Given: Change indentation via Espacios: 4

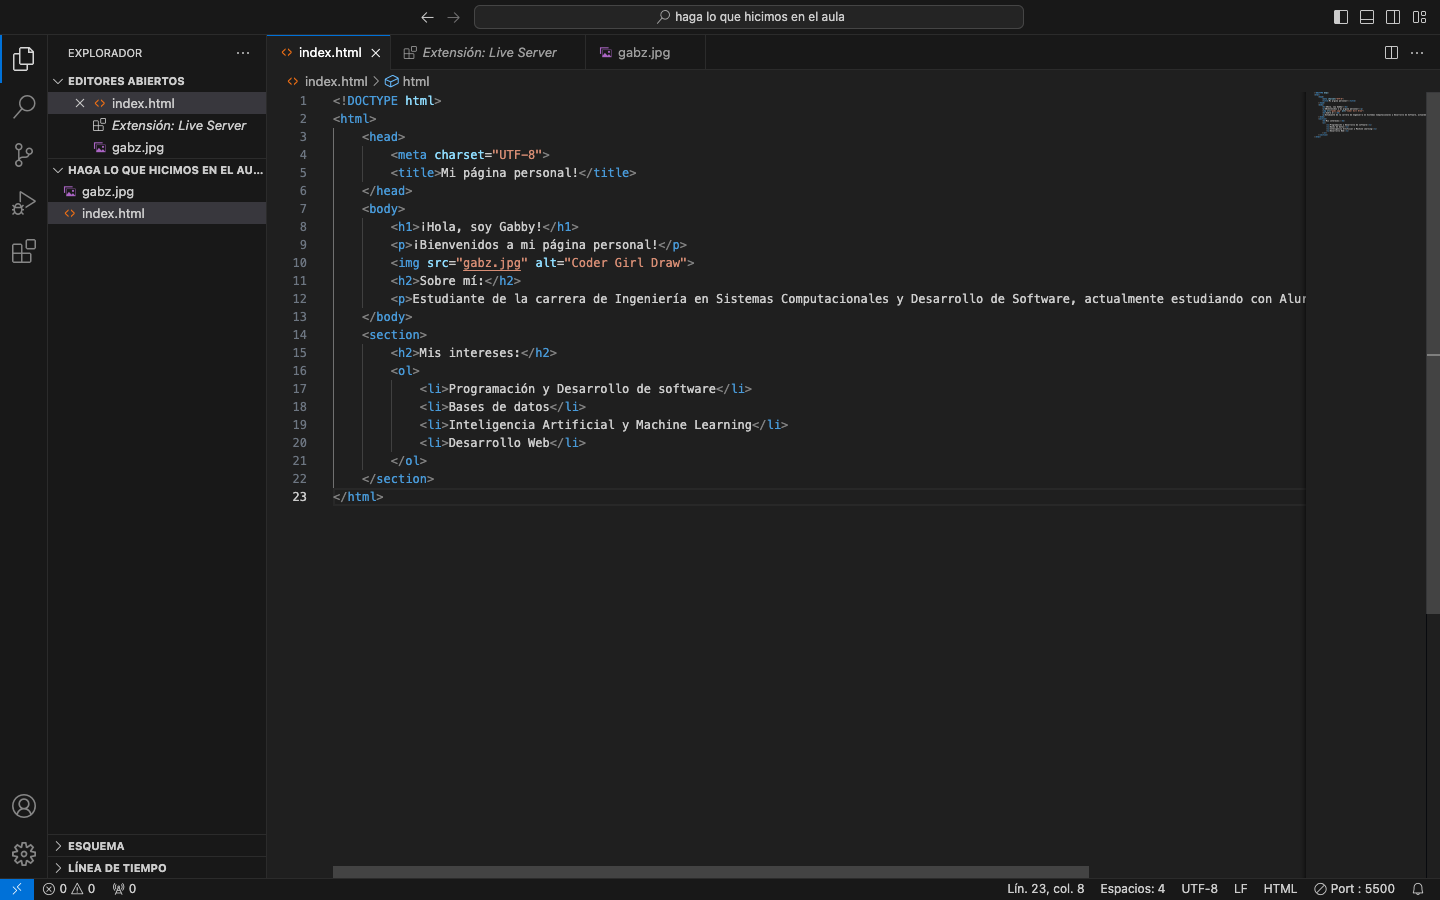Looking at the screenshot, I should (1132, 889).
